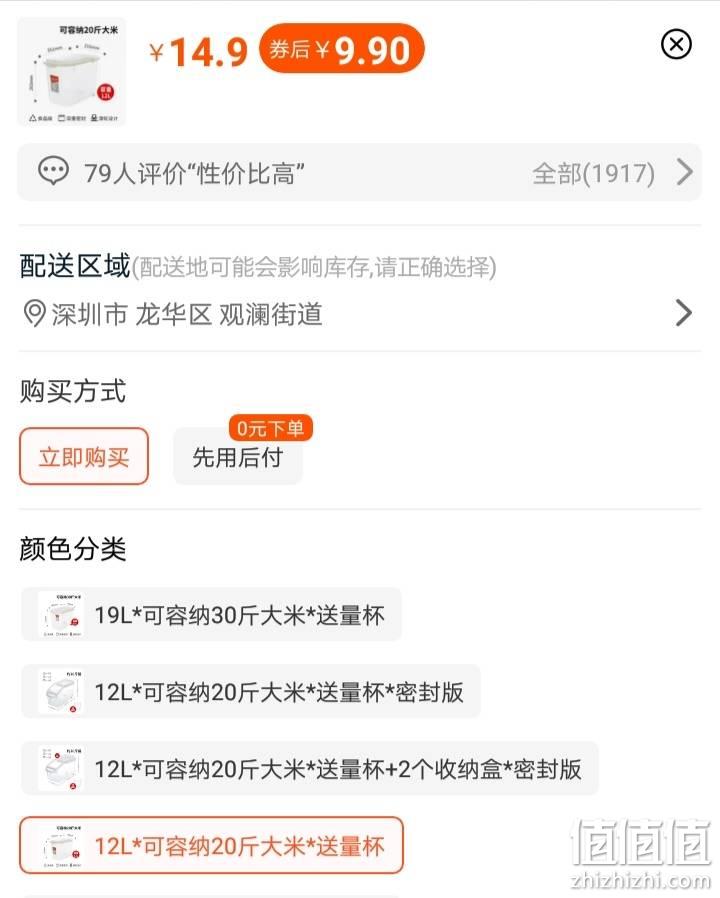Expand delivery area selection chevron
The image size is (720, 898).
click(x=684, y=313)
